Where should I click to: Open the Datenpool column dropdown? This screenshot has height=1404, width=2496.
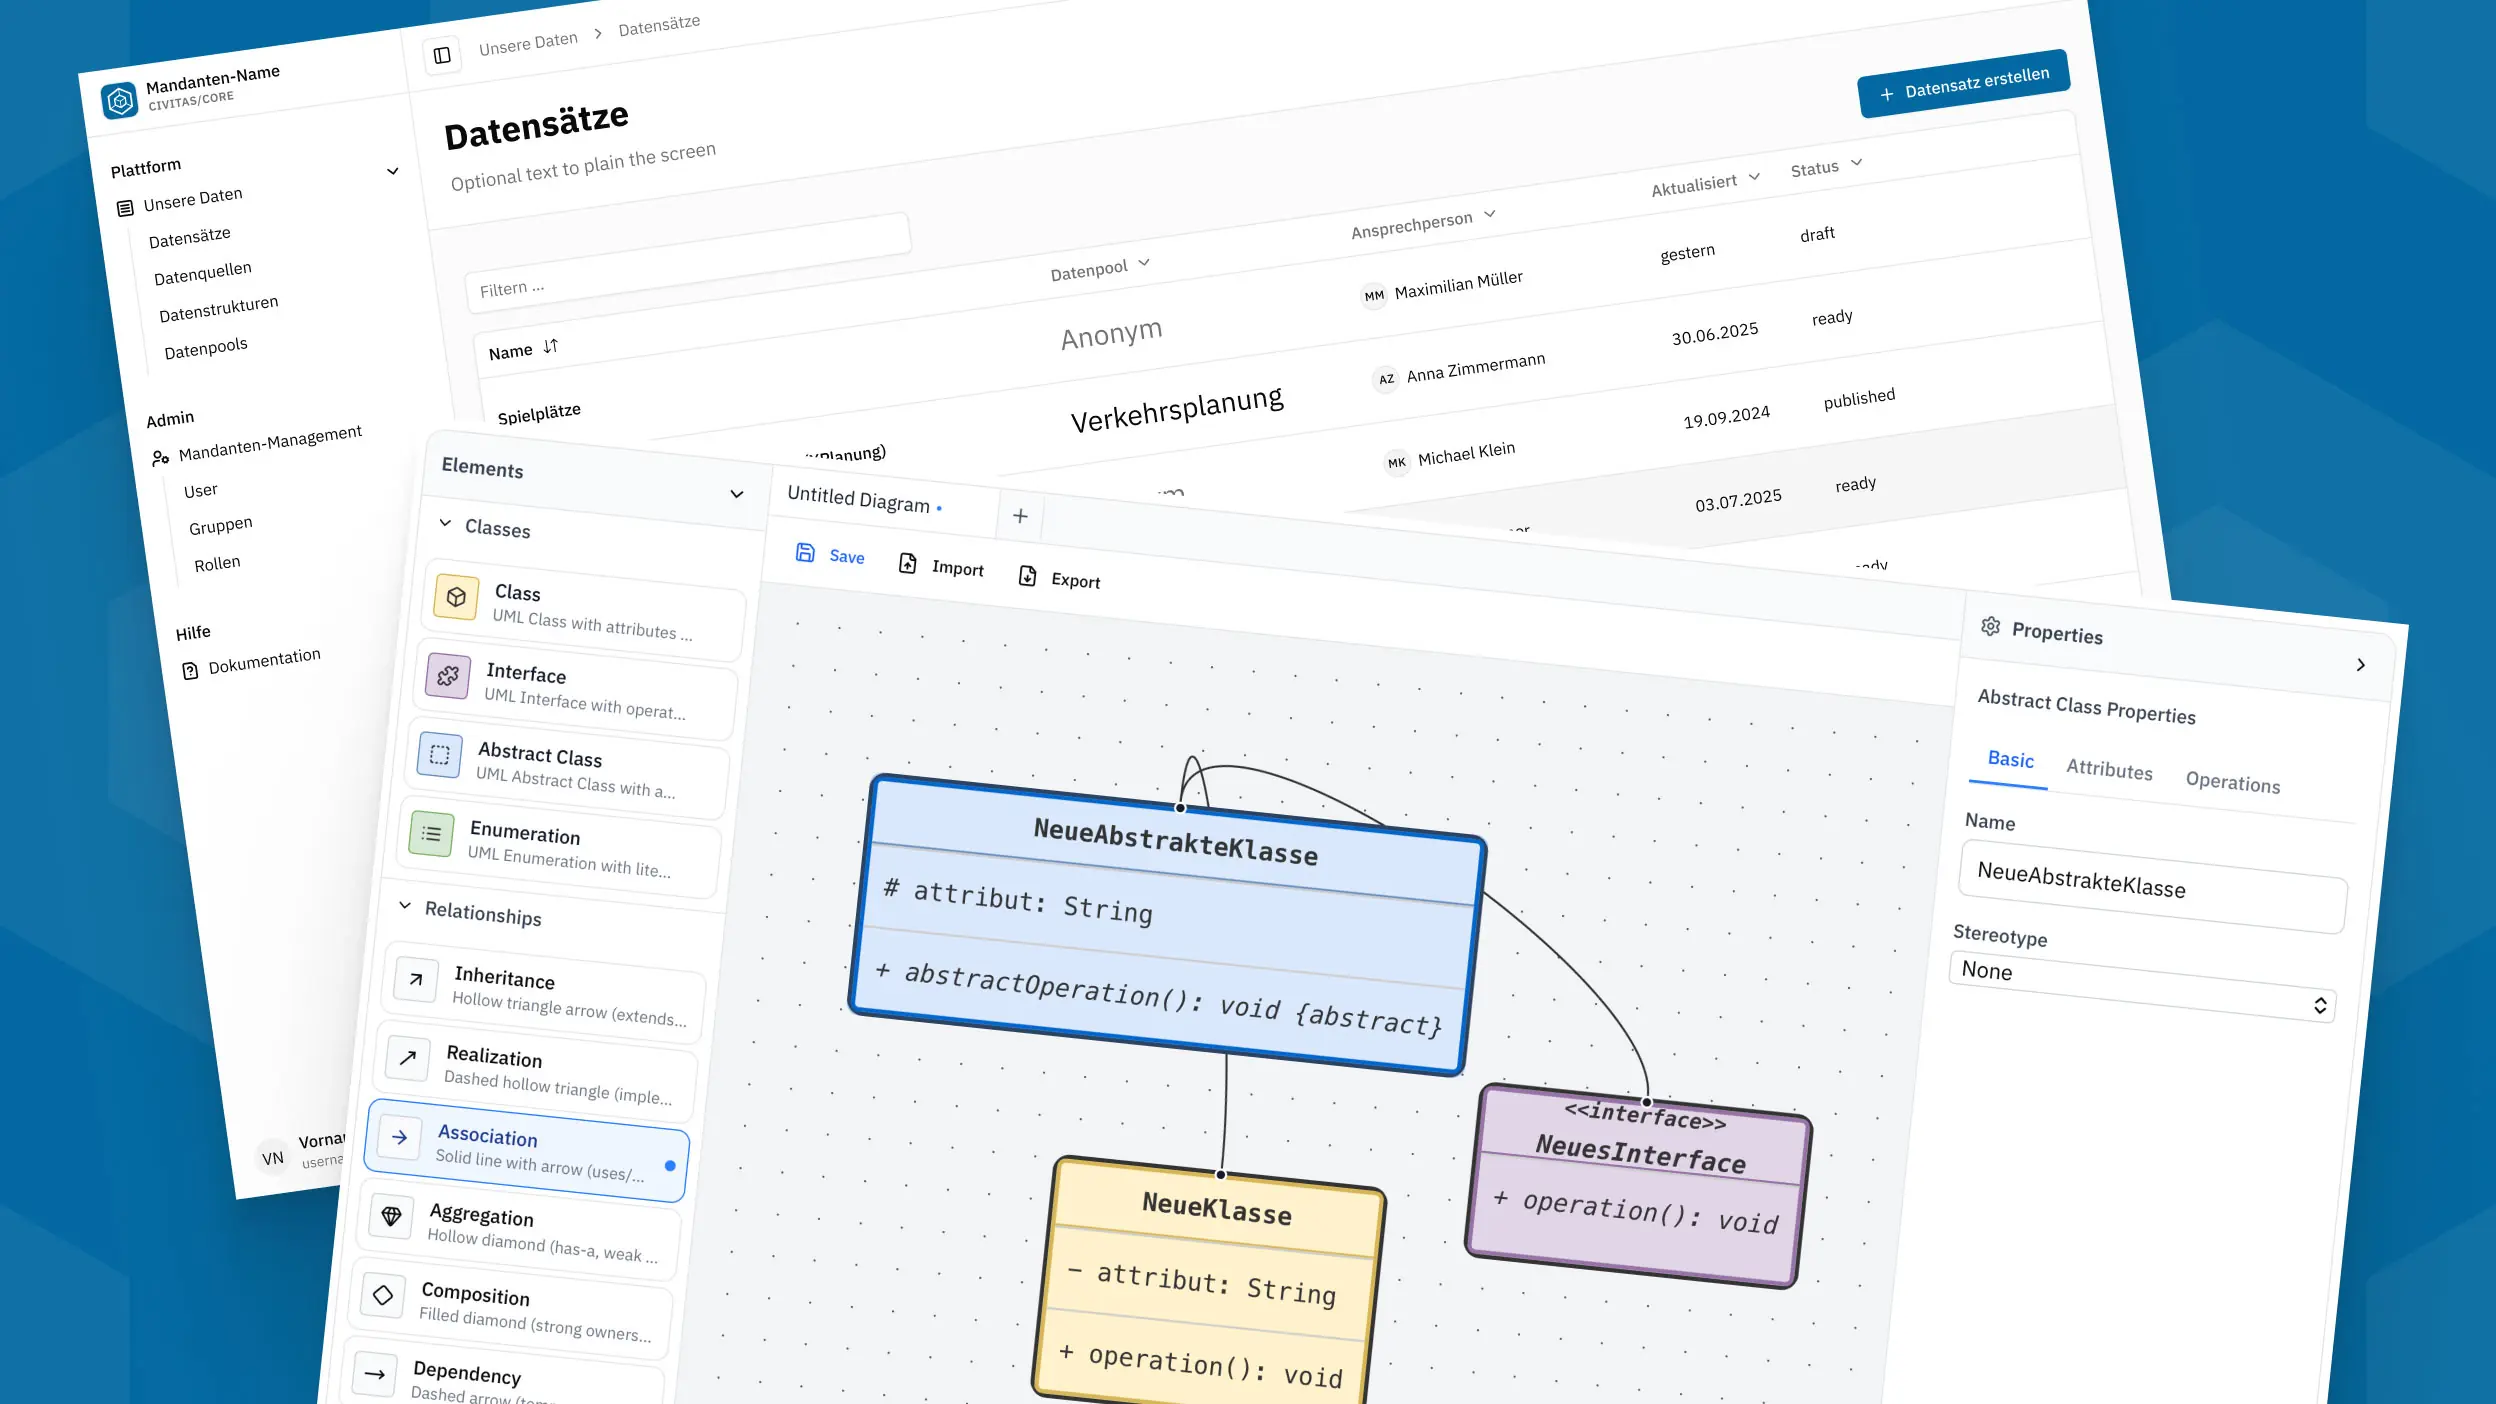pyautogui.click(x=1144, y=262)
